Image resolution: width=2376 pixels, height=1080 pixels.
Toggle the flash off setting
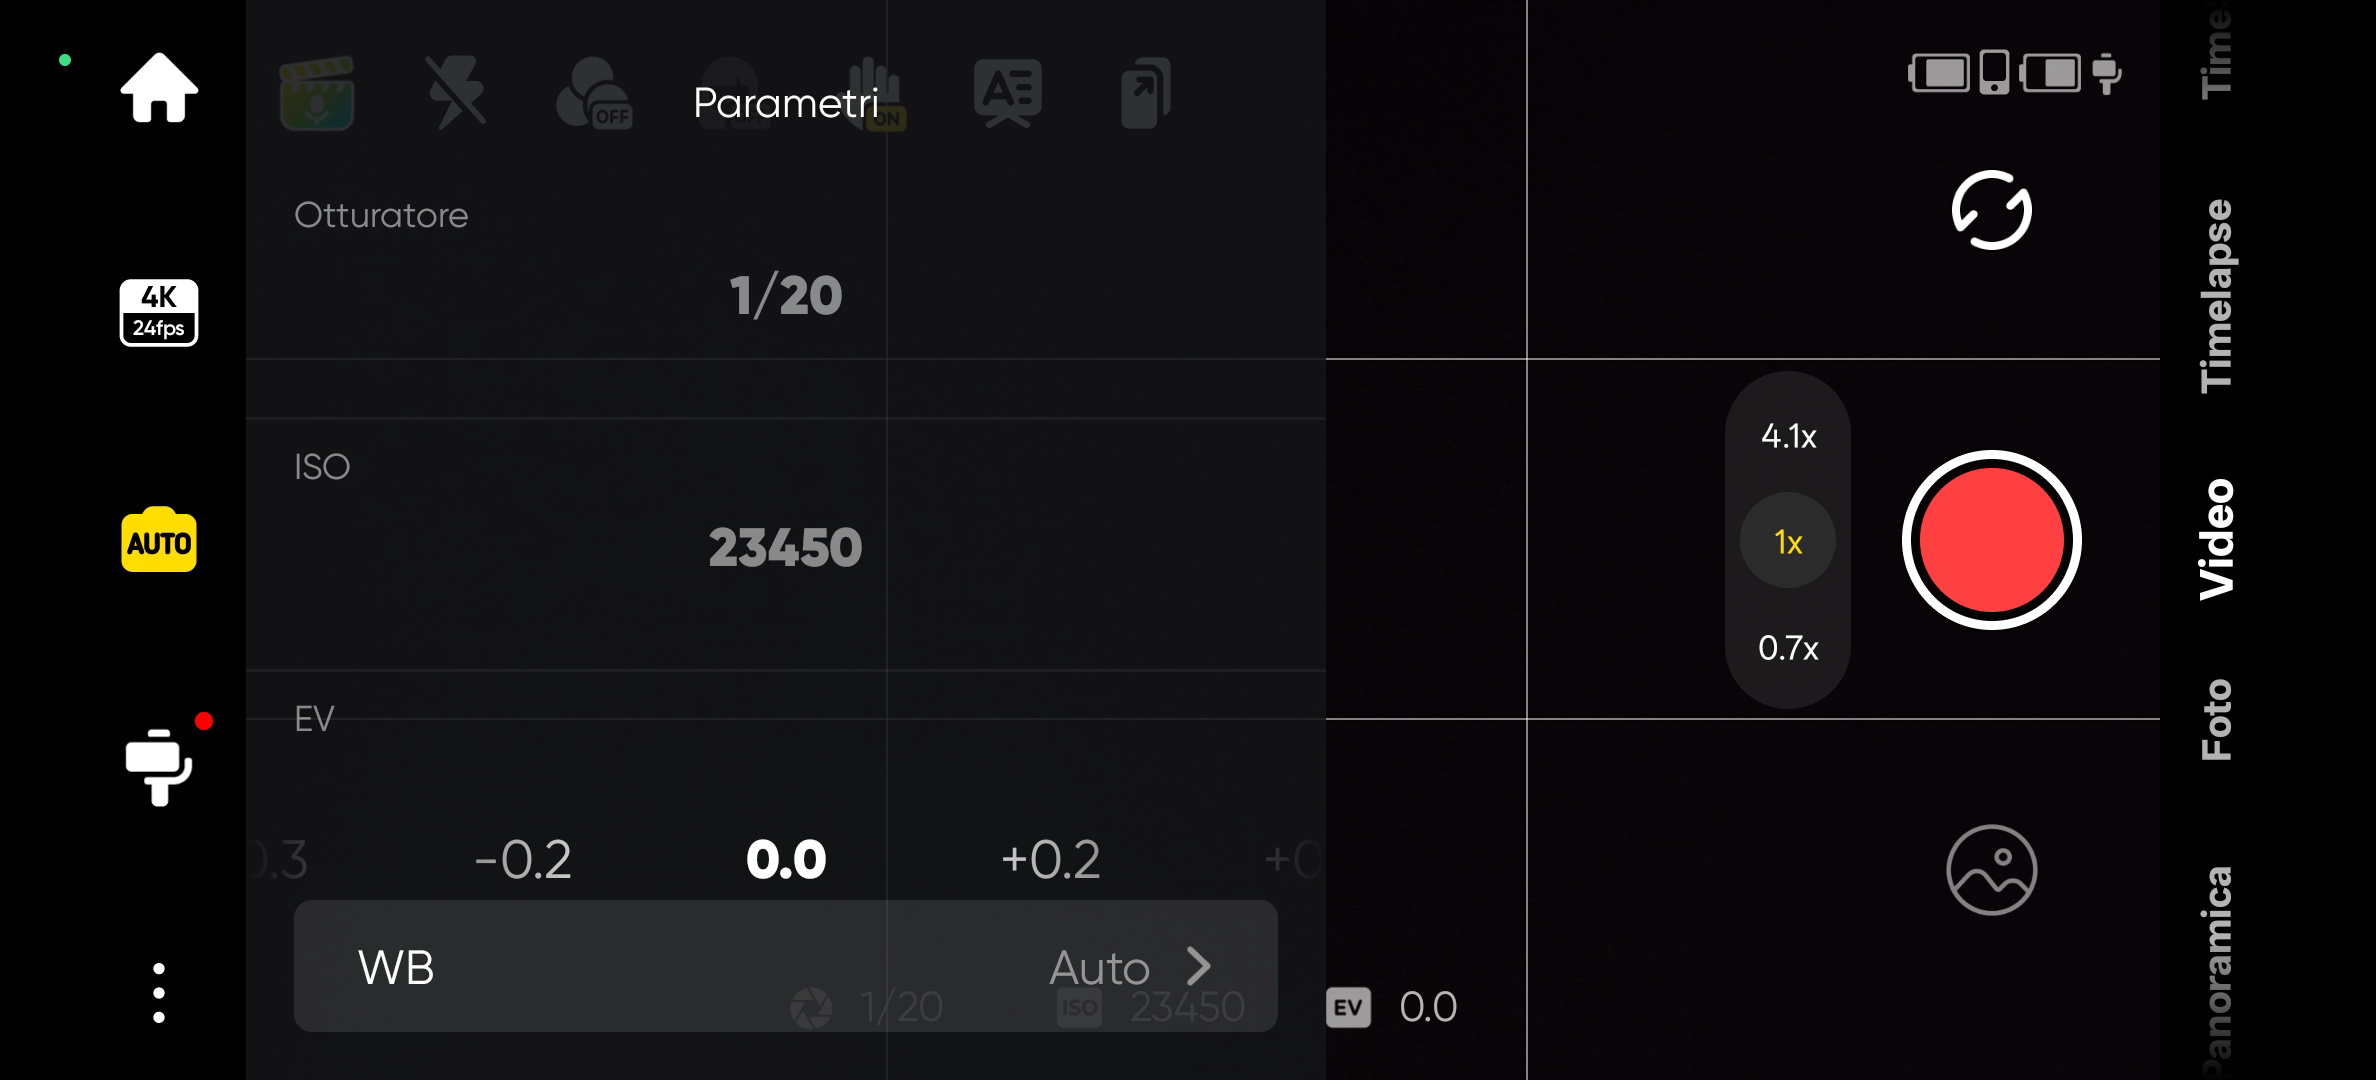(x=459, y=95)
